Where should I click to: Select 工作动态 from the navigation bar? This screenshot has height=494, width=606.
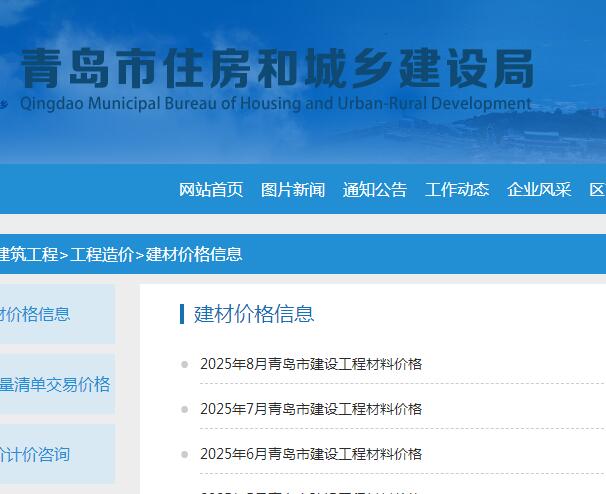coord(457,190)
